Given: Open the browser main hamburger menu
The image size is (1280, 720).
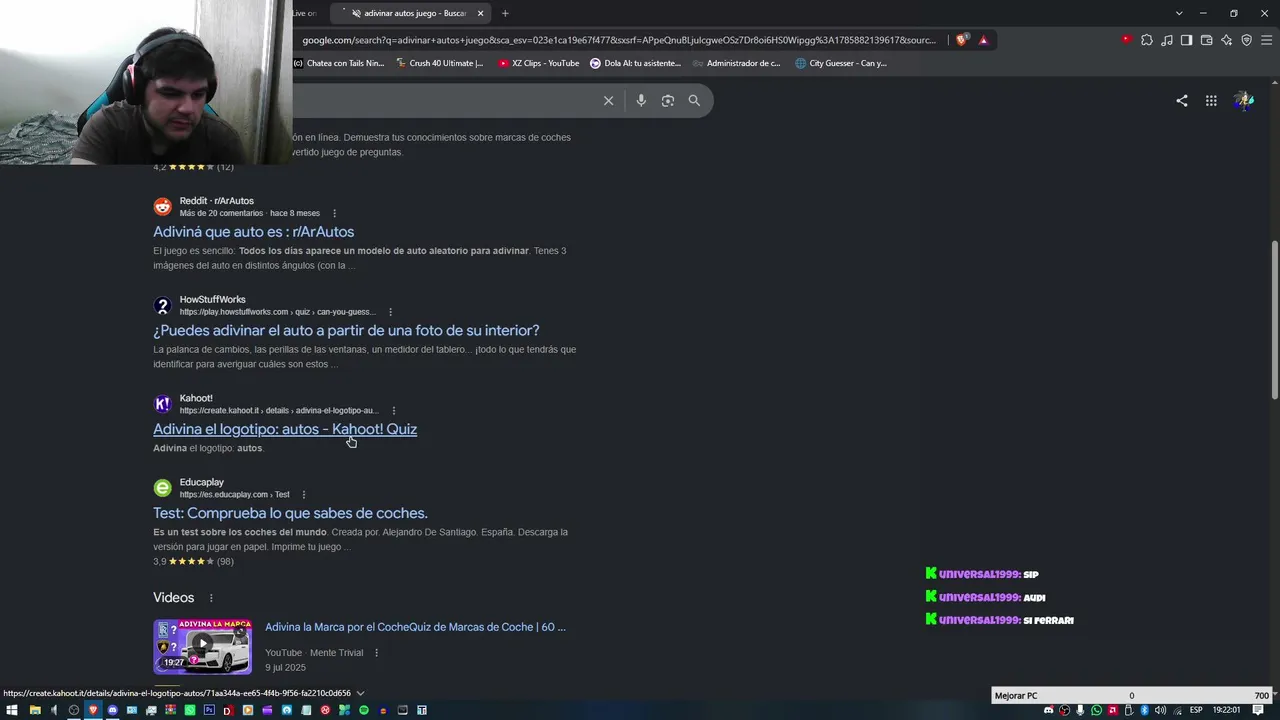Looking at the screenshot, I should tap(1267, 40).
